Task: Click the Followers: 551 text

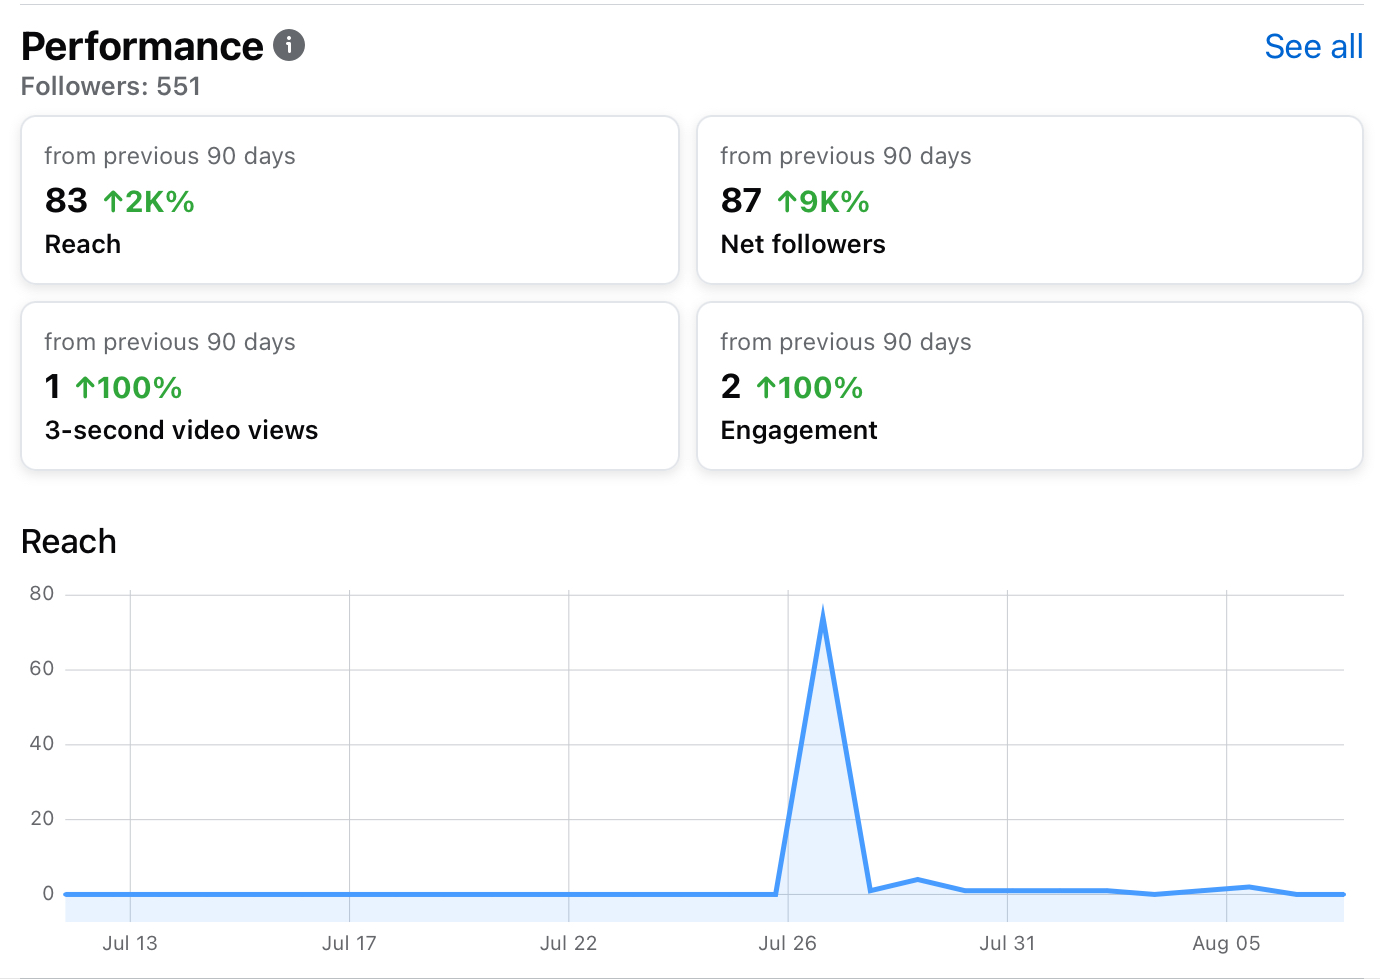Action: [111, 87]
